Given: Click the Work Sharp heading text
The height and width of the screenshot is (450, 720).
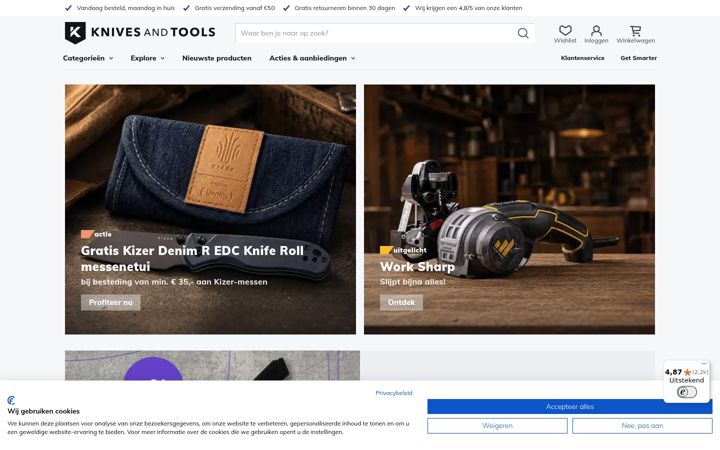Looking at the screenshot, I should click(417, 266).
